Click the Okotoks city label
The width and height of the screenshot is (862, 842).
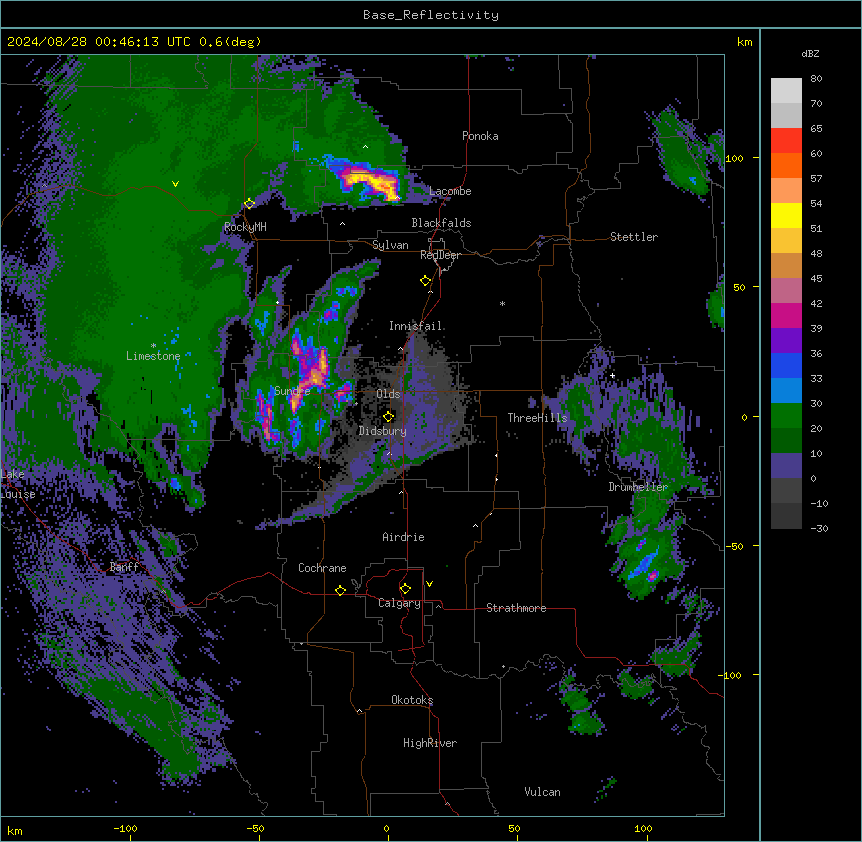click(412, 700)
